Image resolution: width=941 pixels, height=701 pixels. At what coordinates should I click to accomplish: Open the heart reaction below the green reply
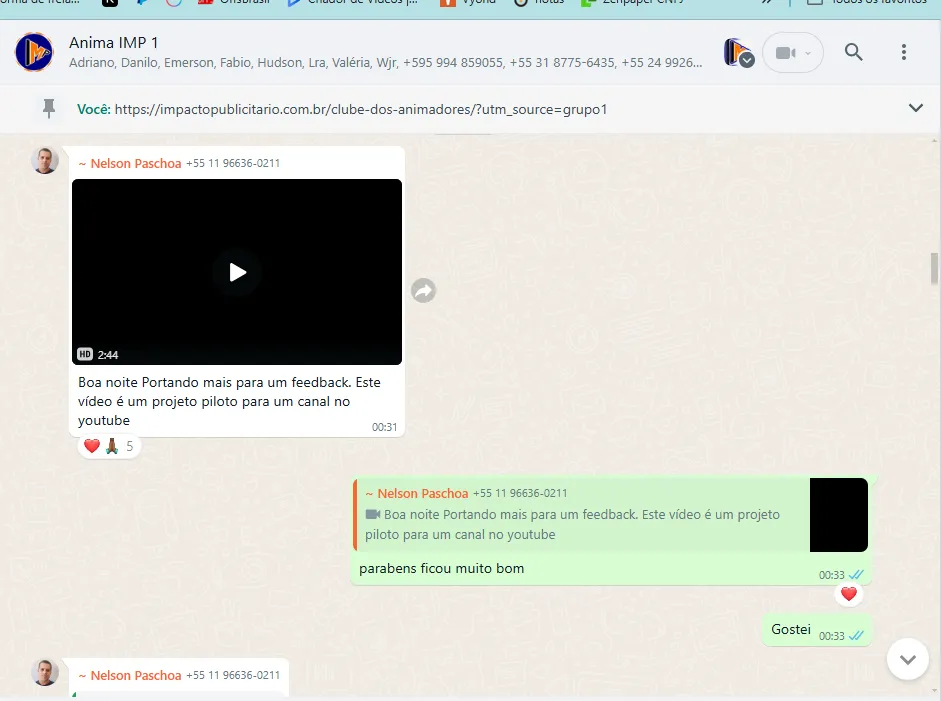click(849, 594)
